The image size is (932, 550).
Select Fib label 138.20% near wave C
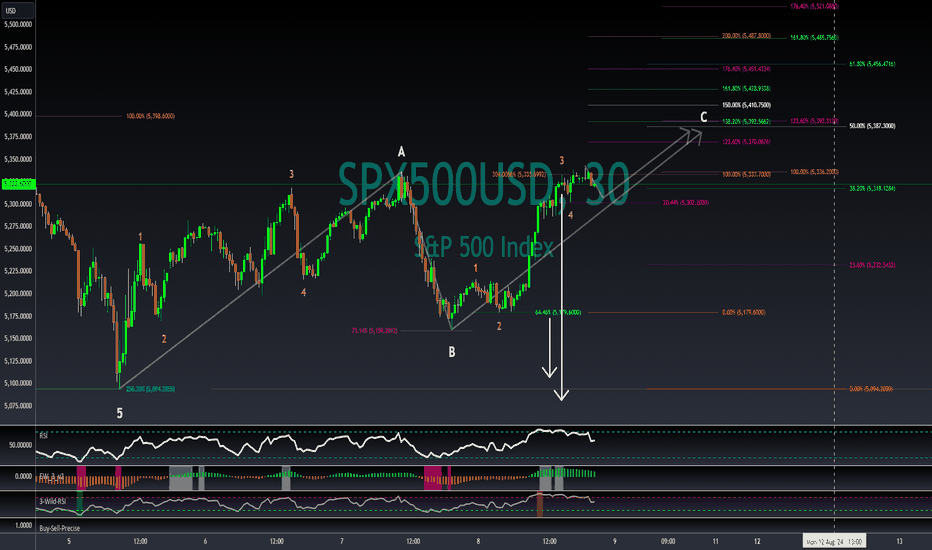click(746, 121)
